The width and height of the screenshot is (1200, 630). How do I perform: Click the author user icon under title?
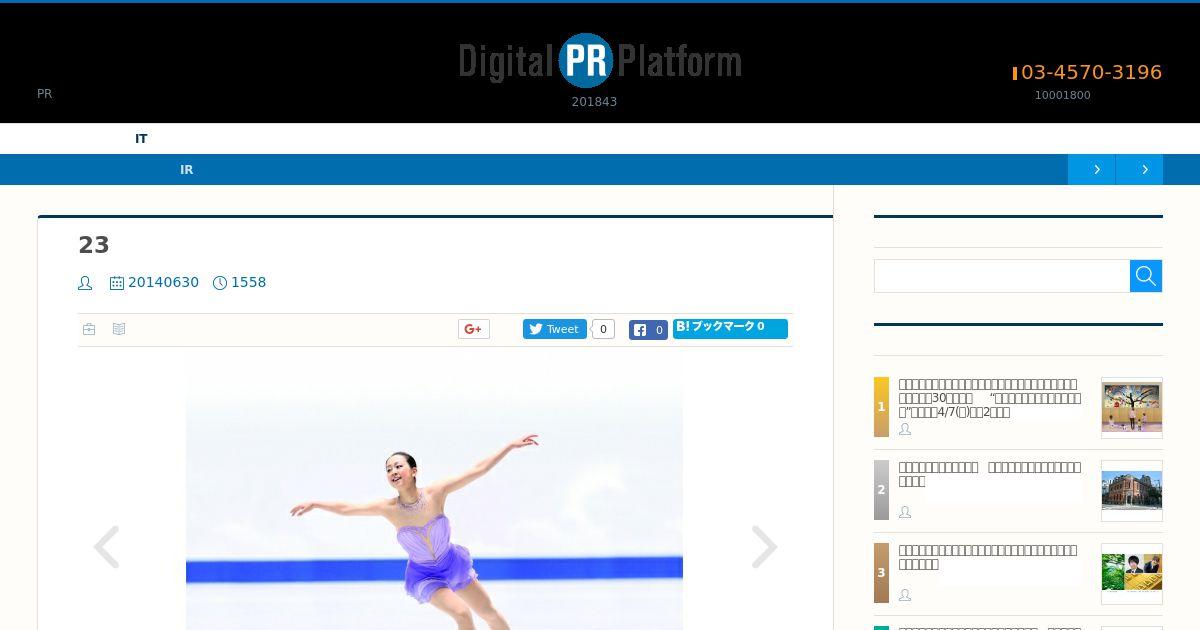(85, 283)
